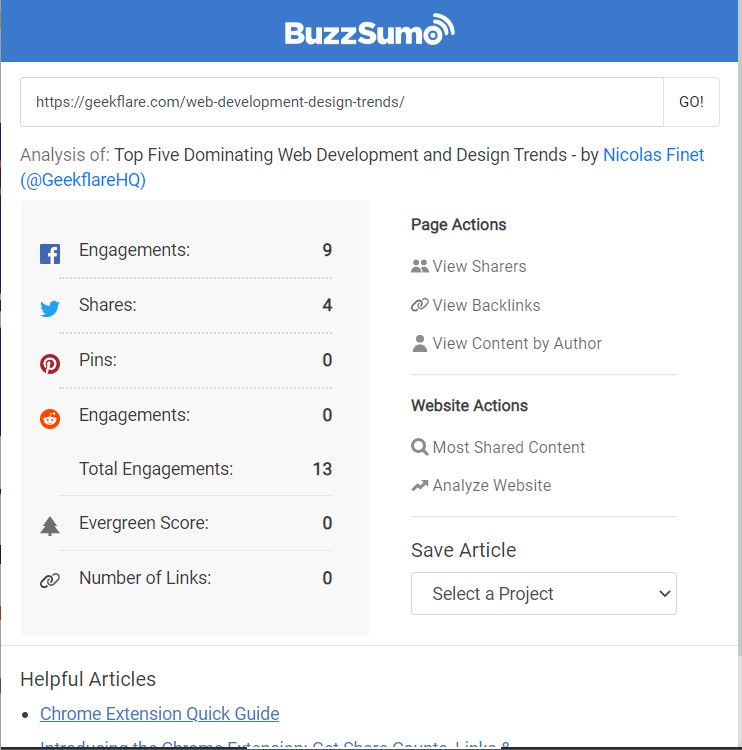Image resolution: width=742 pixels, height=750 pixels.
Task: Click the @GeekflareHQ handle link
Action: click(x=83, y=180)
